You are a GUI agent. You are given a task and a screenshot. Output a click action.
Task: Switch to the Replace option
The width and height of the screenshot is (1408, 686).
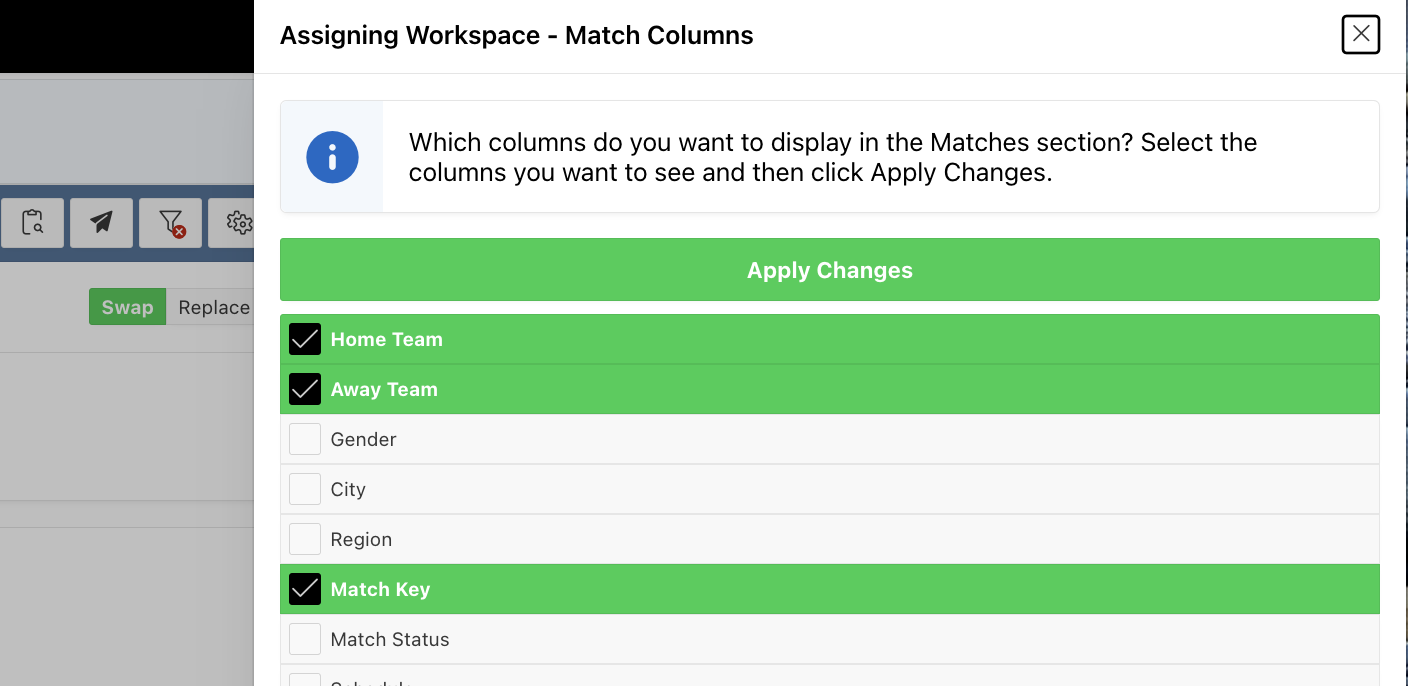213,307
